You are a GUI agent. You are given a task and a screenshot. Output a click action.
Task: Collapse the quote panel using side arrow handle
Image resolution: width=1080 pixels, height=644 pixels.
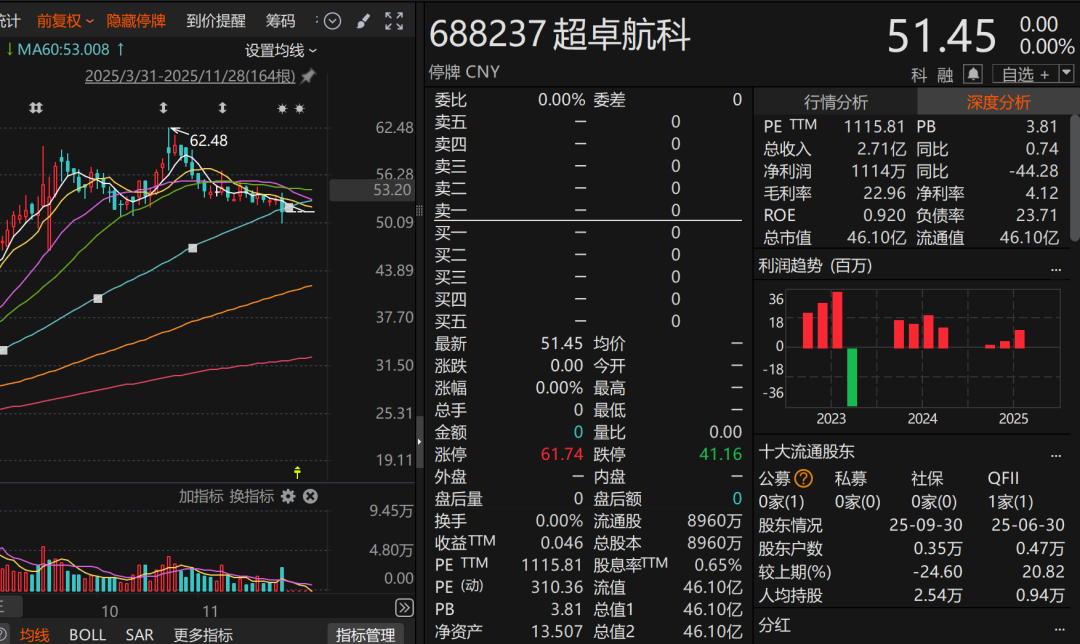419,442
